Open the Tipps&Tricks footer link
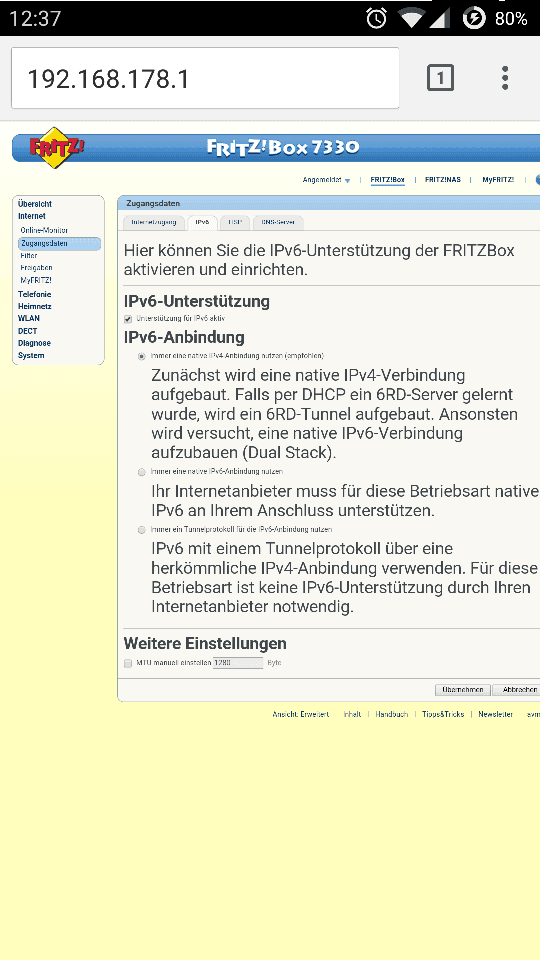This screenshot has width=540, height=960. [x=443, y=714]
